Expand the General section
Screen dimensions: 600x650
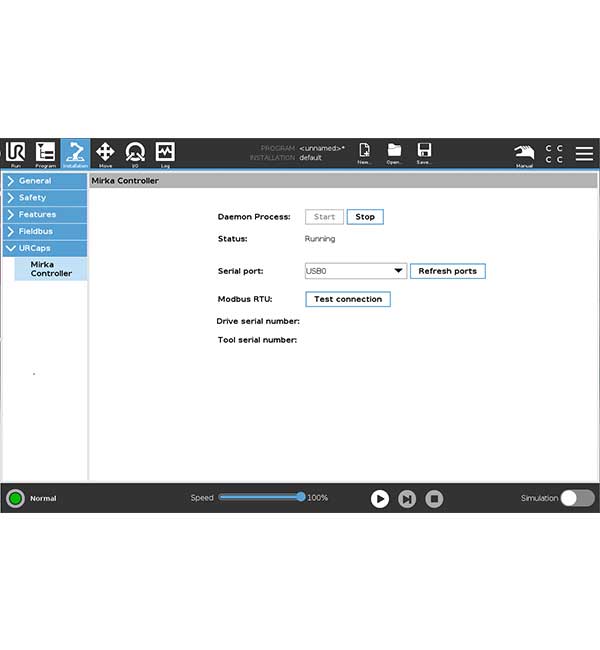pyautogui.click(x=45, y=181)
